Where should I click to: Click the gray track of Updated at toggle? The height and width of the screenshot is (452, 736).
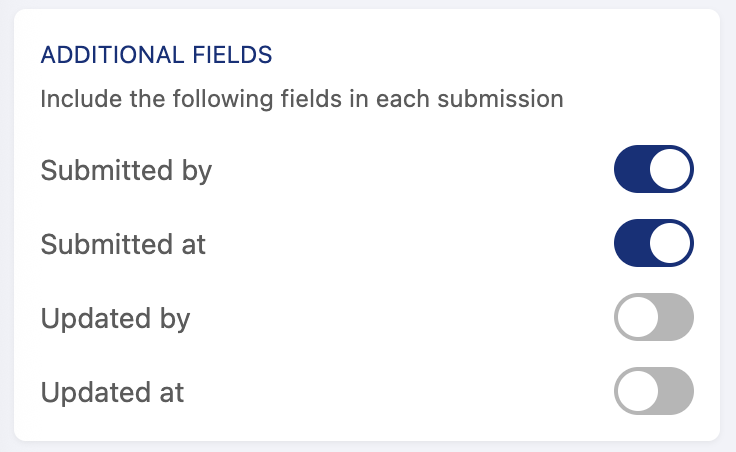point(675,392)
